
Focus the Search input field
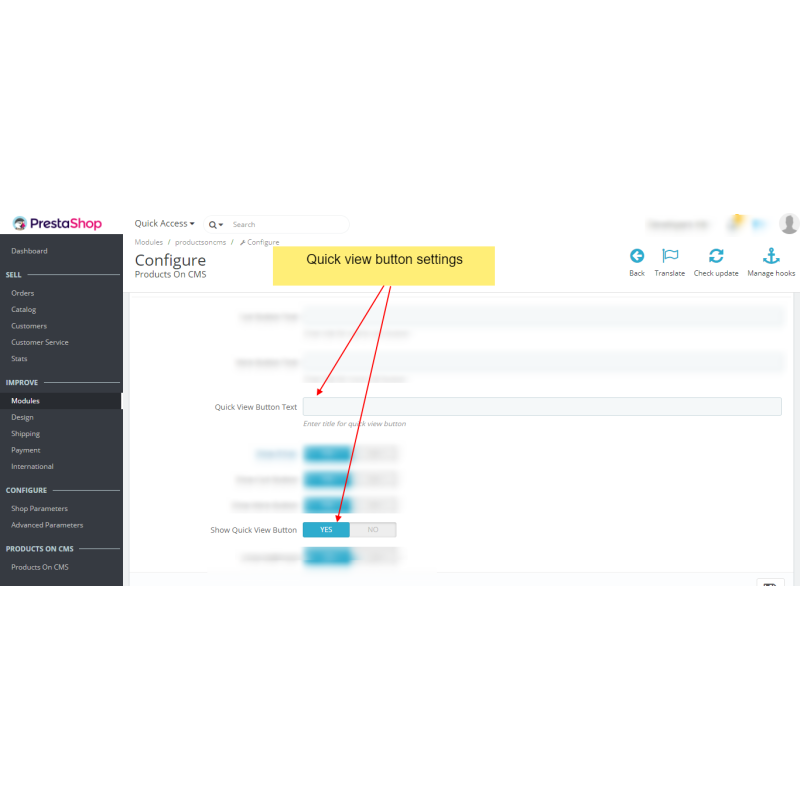(x=288, y=224)
